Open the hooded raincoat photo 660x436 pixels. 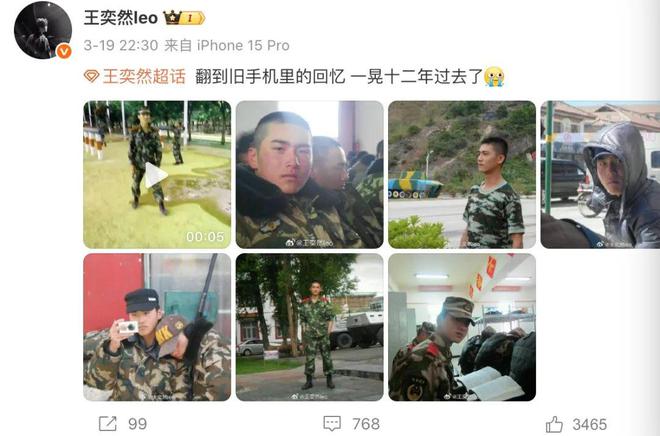click(x=600, y=175)
